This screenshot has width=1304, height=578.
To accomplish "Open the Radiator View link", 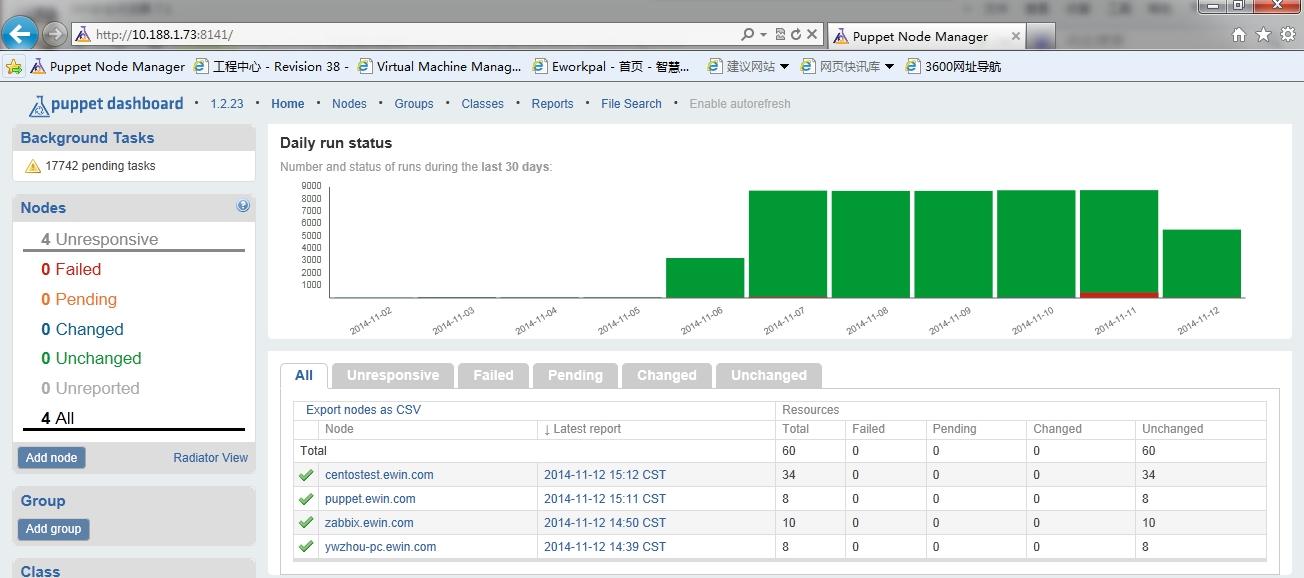I will (210, 458).
